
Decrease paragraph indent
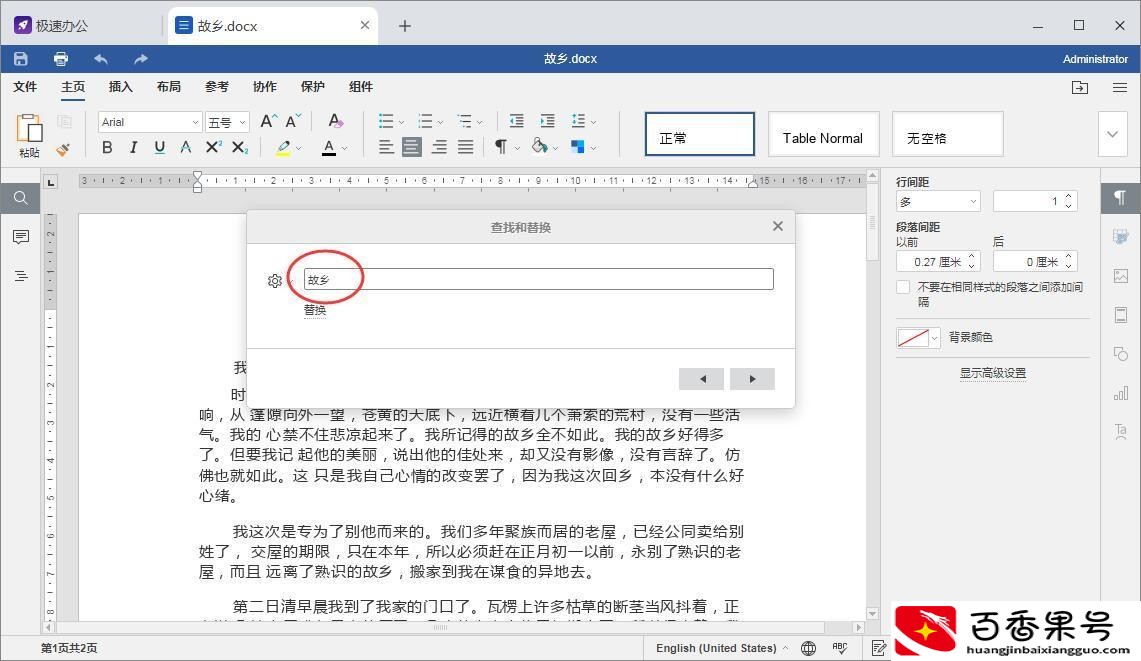(x=516, y=122)
